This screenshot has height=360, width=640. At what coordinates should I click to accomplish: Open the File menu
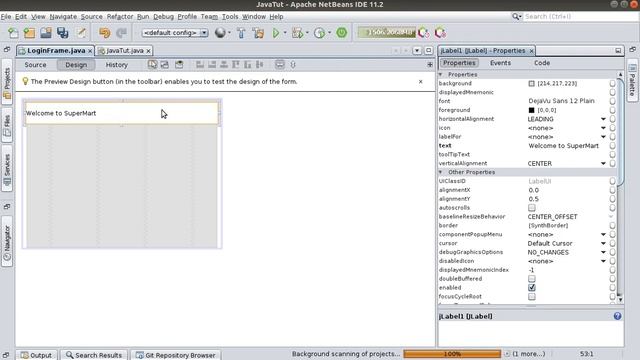tap(6, 17)
